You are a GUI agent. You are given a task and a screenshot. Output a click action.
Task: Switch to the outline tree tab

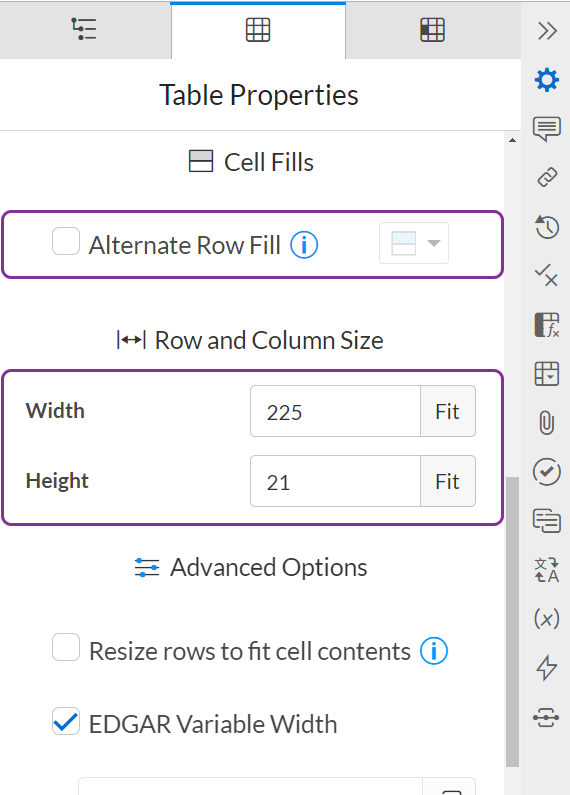click(x=85, y=30)
